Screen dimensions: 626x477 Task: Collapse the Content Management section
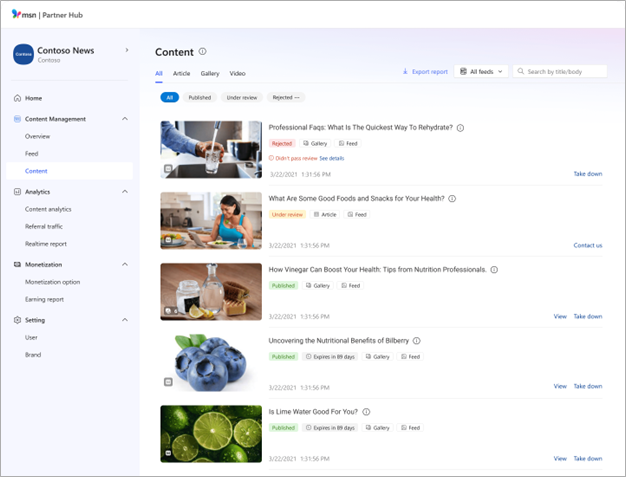125,119
